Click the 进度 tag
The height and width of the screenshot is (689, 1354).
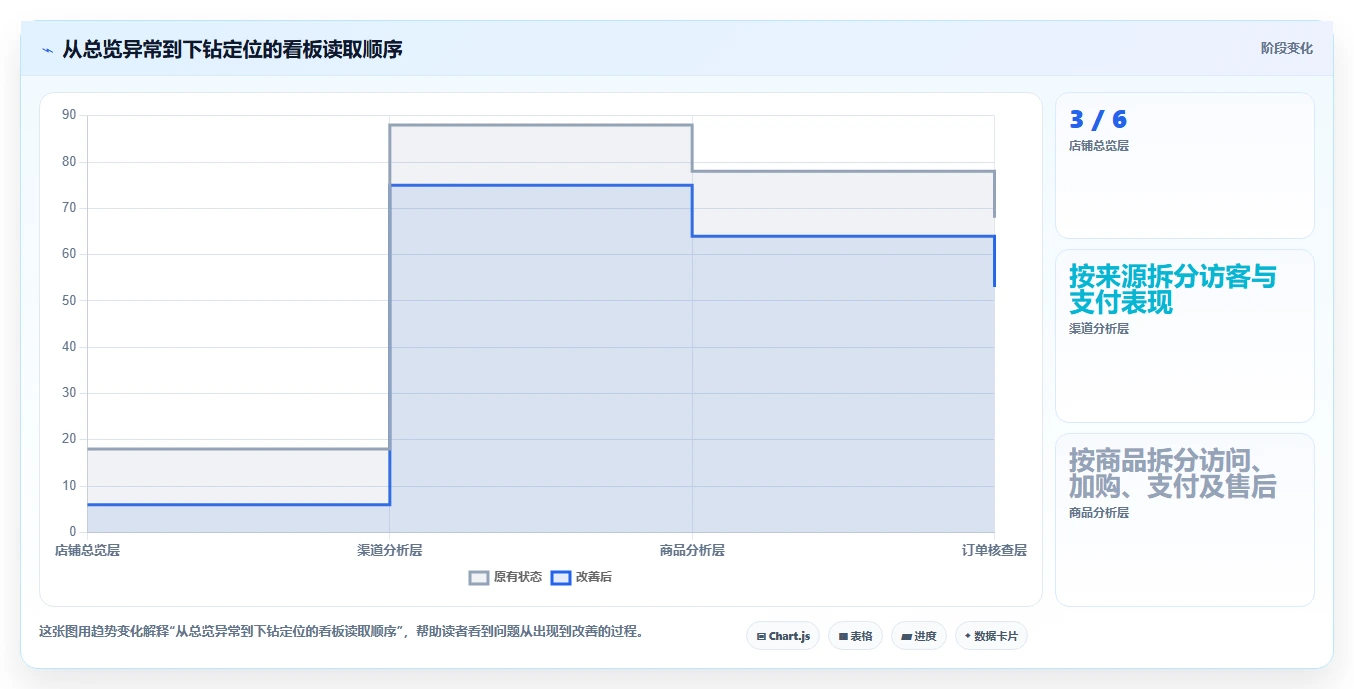tap(919, 636)
